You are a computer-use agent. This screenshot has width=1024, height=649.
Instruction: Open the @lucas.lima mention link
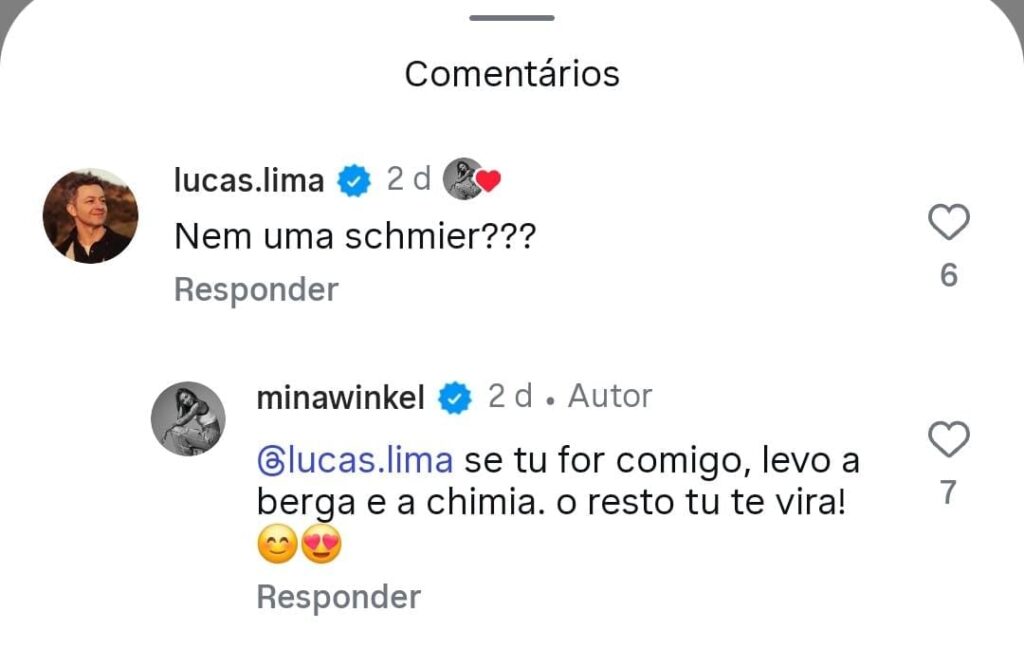348,460
